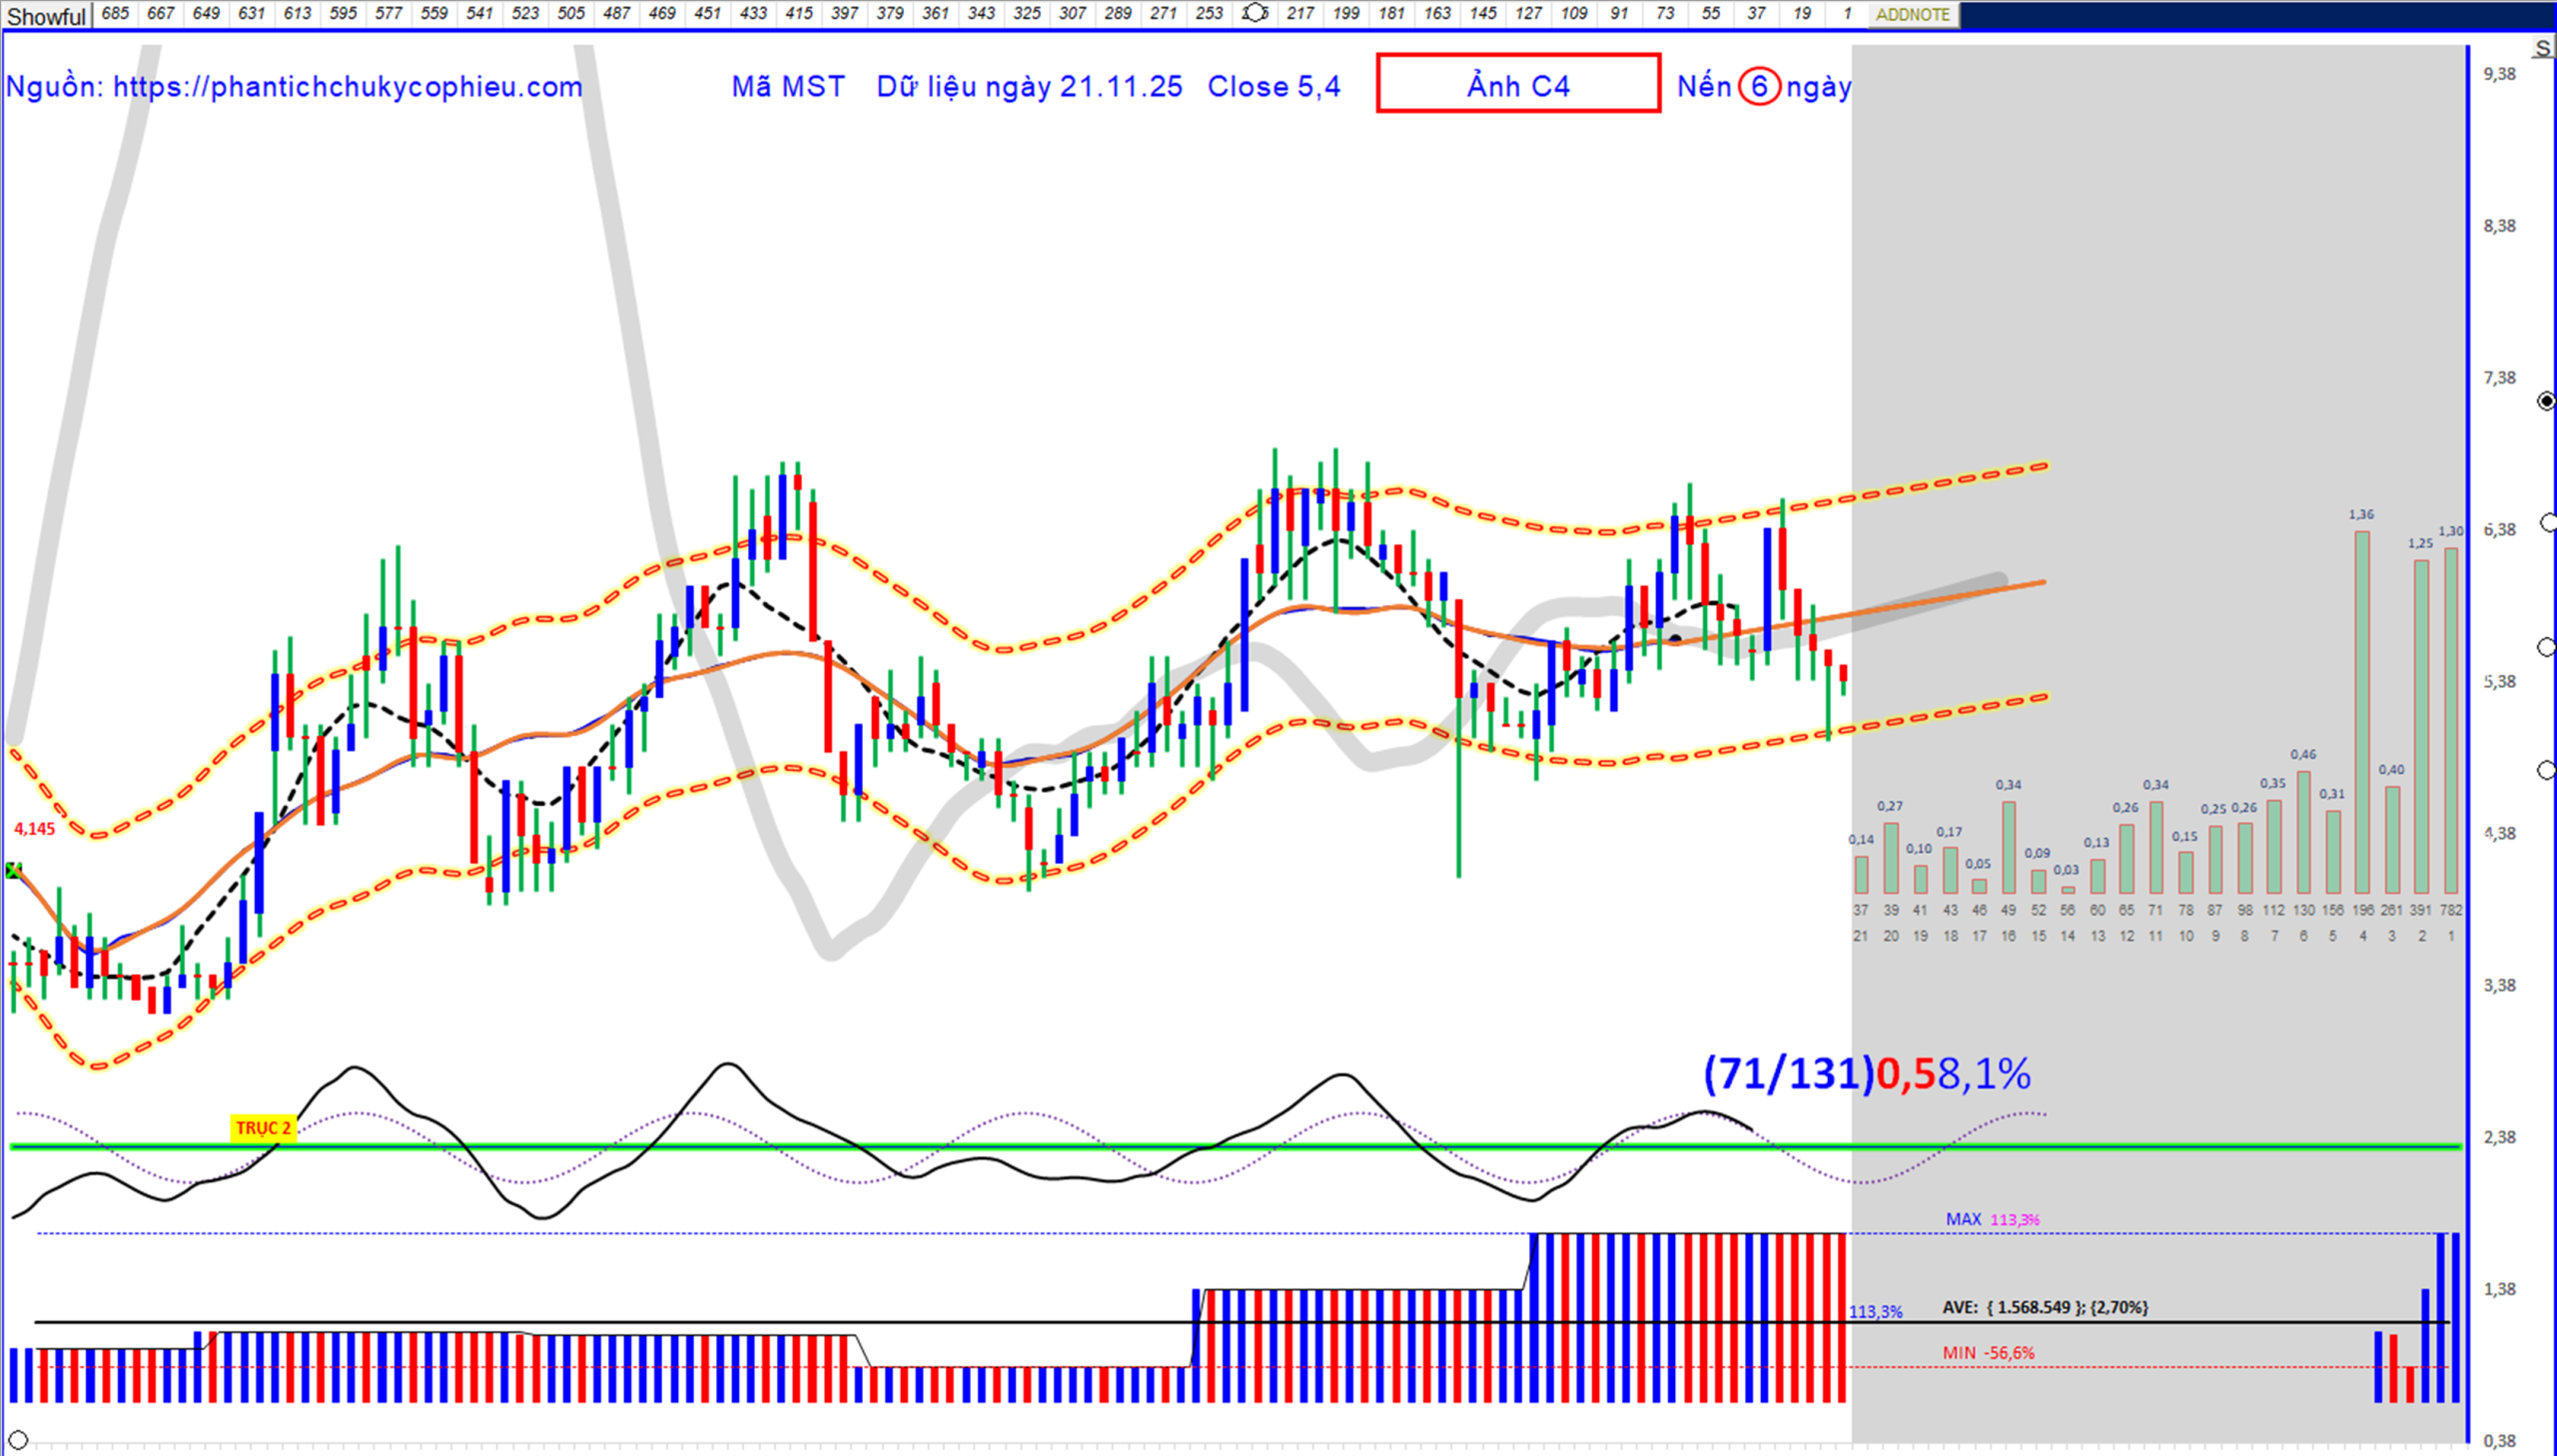Select the radio button beside the 6,38 label

click(x=2546, y=524)
